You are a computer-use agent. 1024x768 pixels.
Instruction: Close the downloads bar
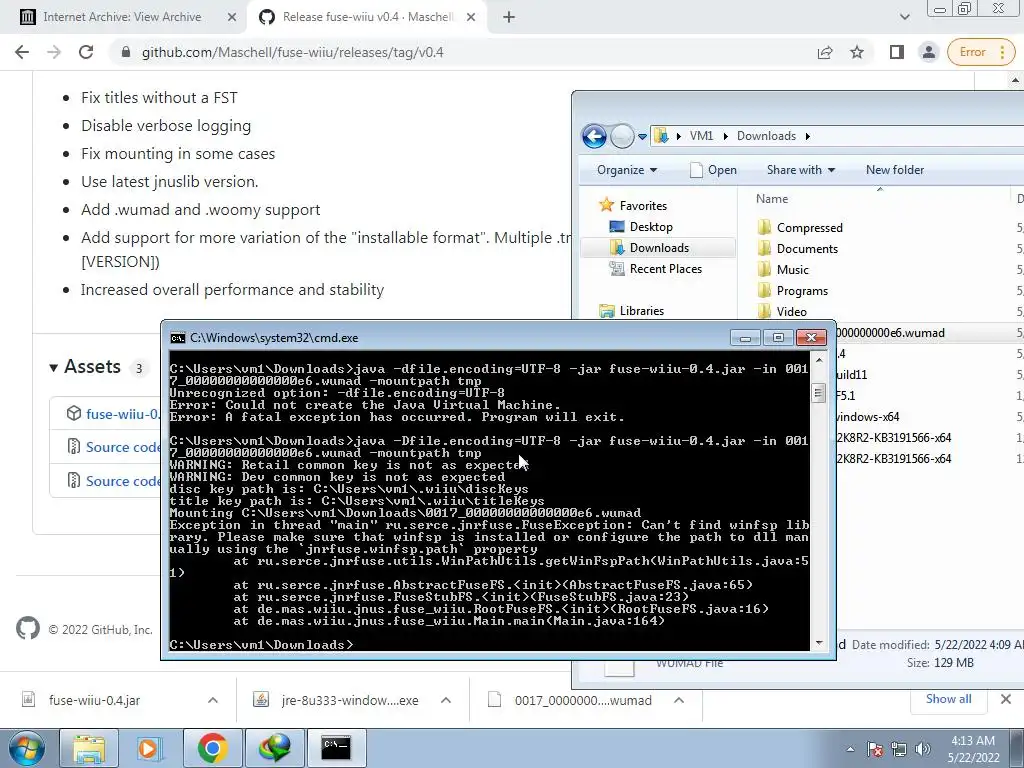[1006, 699]
